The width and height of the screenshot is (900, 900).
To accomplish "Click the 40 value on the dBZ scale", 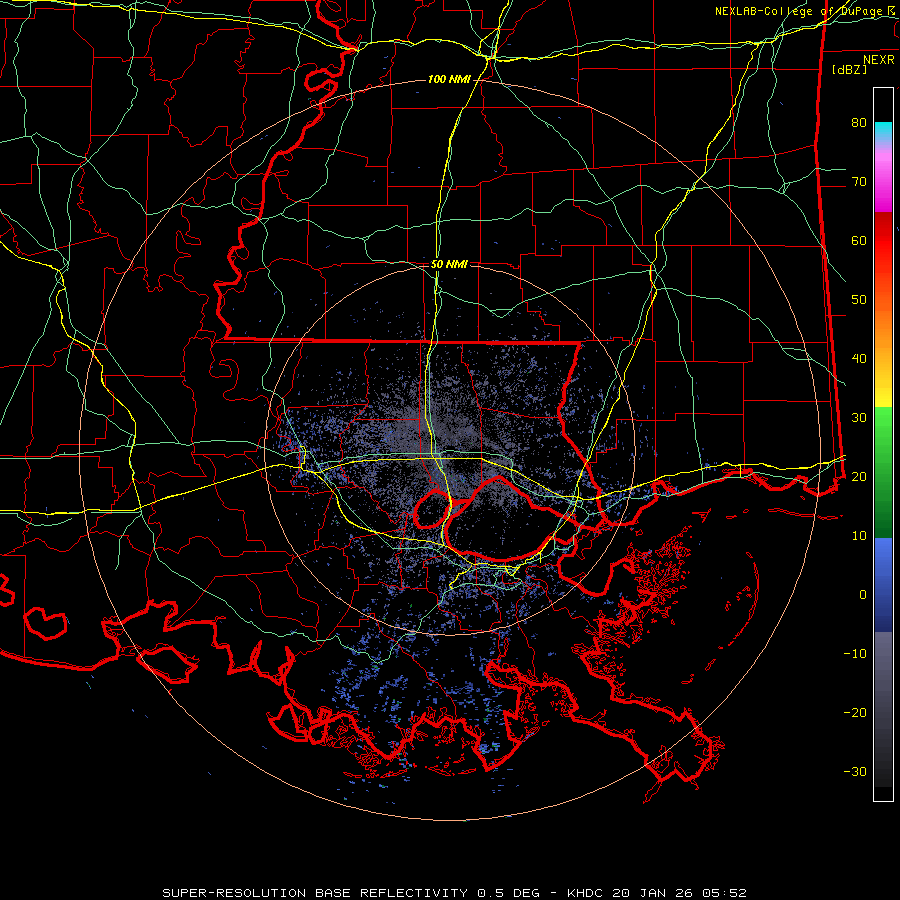I will pyautogui.click(x=859, y=359).
